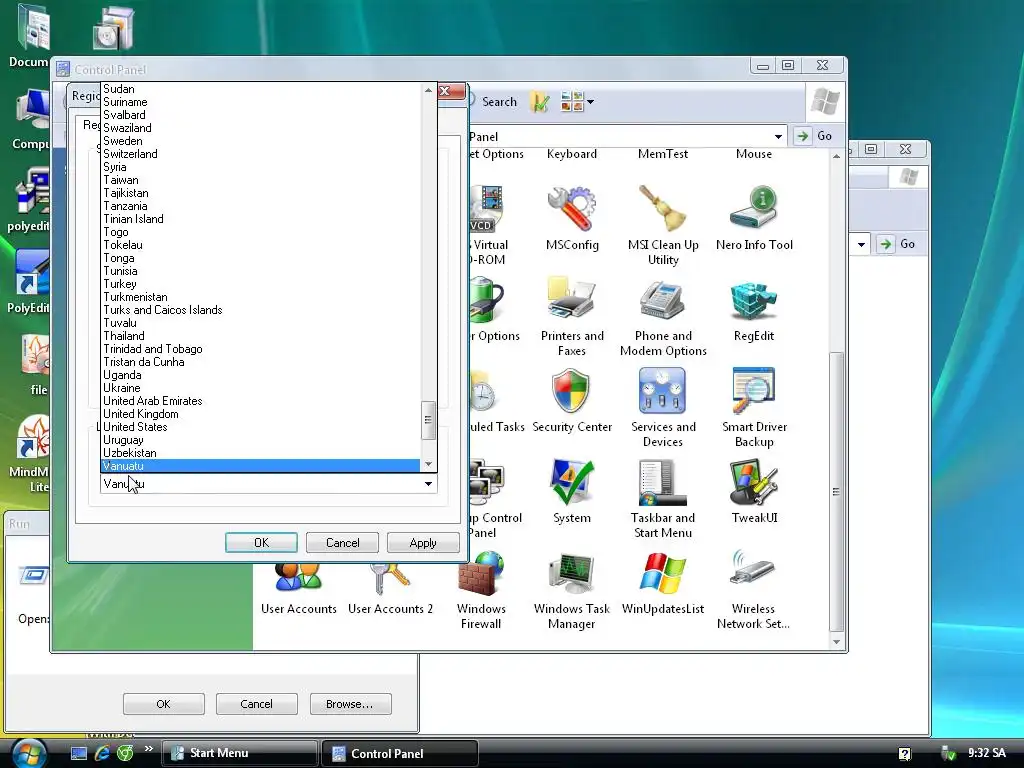Click the Folders toolbar icon next to Search

(x=539, y=102)
